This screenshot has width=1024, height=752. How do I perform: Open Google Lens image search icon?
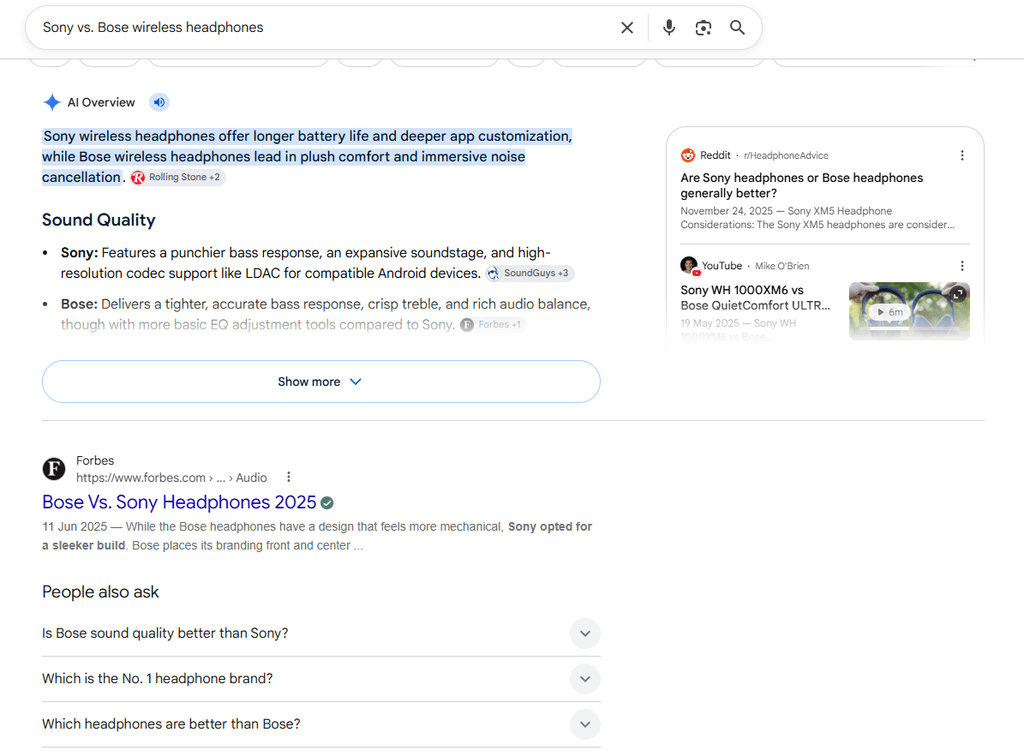pos(703,27)
